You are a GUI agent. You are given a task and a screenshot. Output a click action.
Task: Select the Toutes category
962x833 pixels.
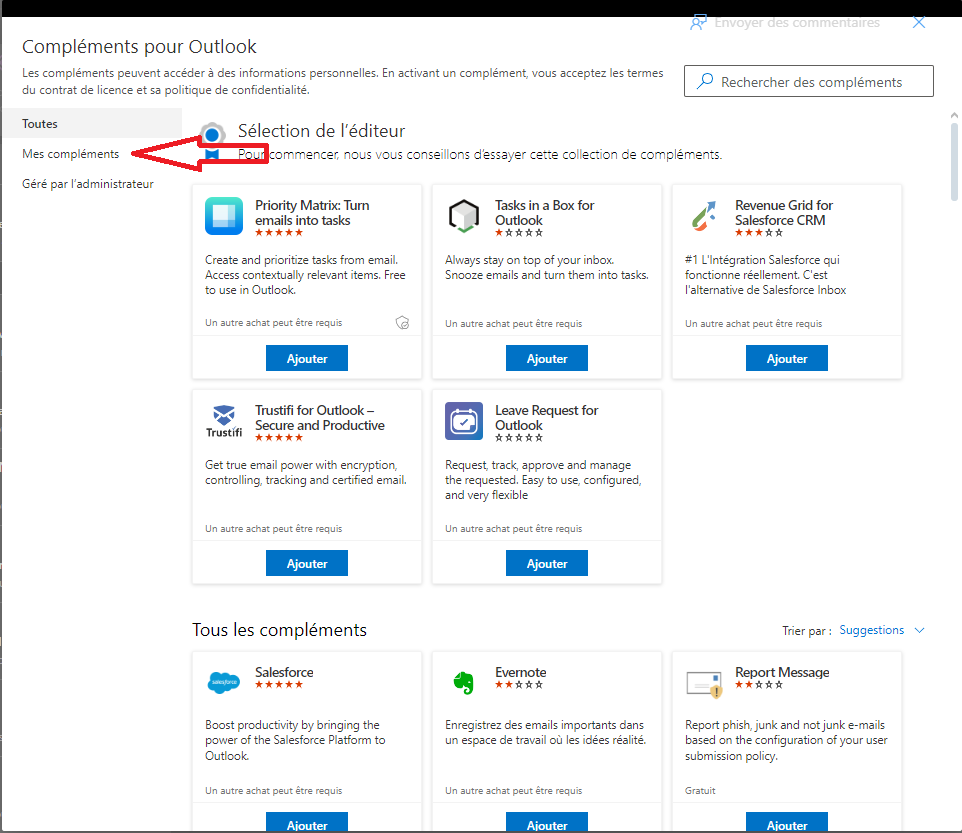click(x=92, y=123)
